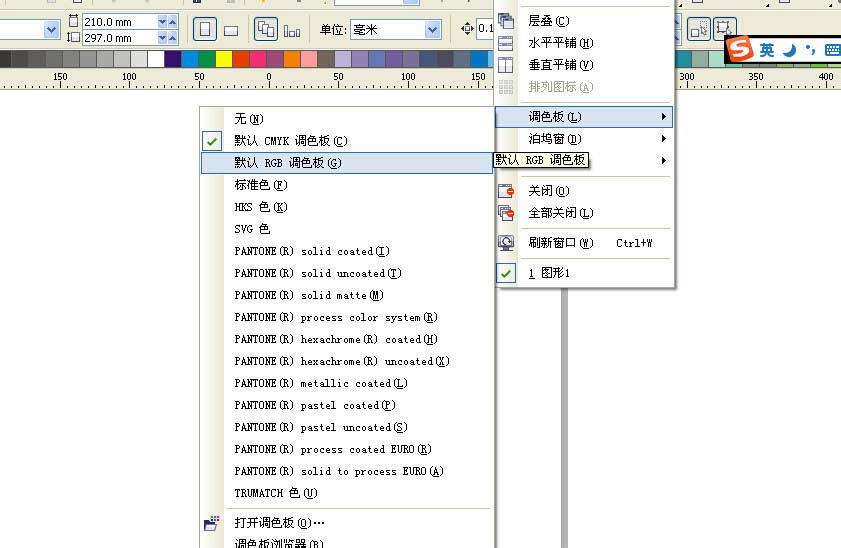Click the portrait orientation button
Viewport: 841px width, 548px height.
pos(204,30)
